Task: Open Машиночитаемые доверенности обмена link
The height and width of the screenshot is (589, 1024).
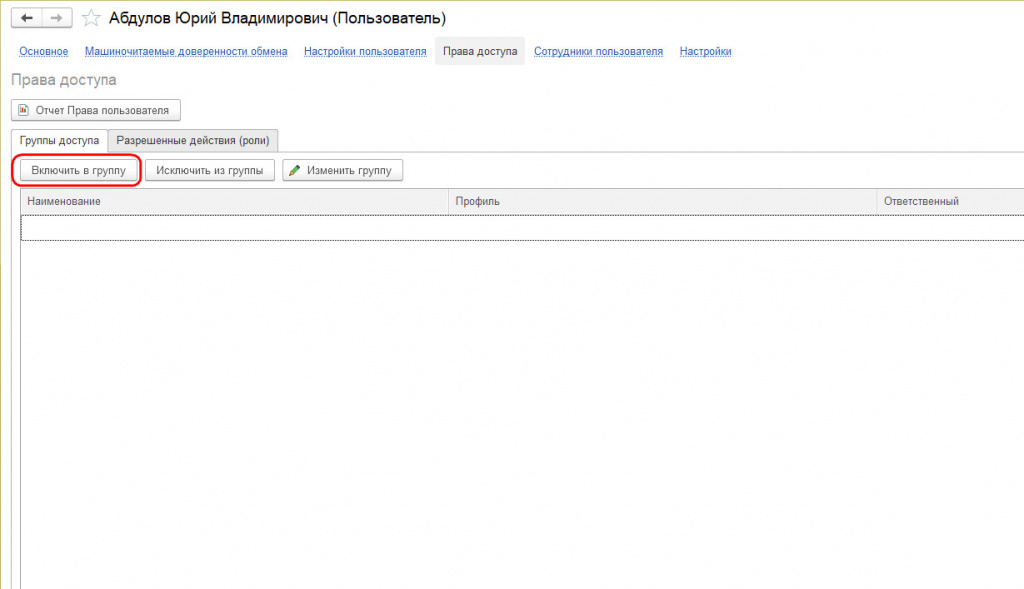Action: (186, 52)
